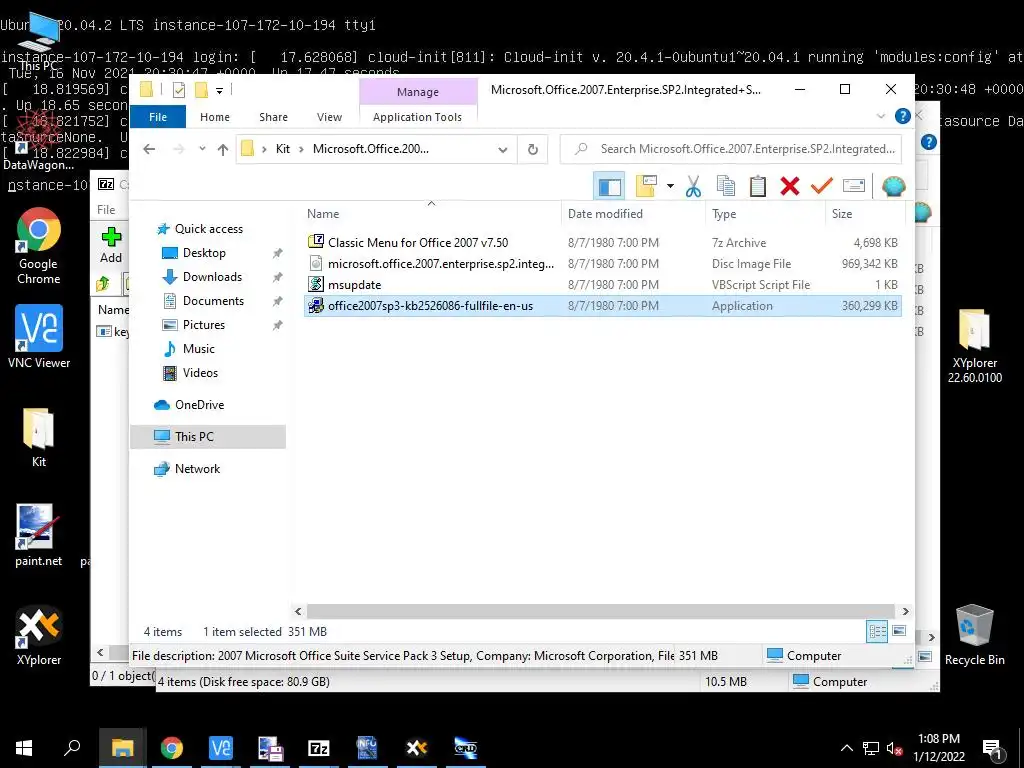Go back with the left arrow

149,149
